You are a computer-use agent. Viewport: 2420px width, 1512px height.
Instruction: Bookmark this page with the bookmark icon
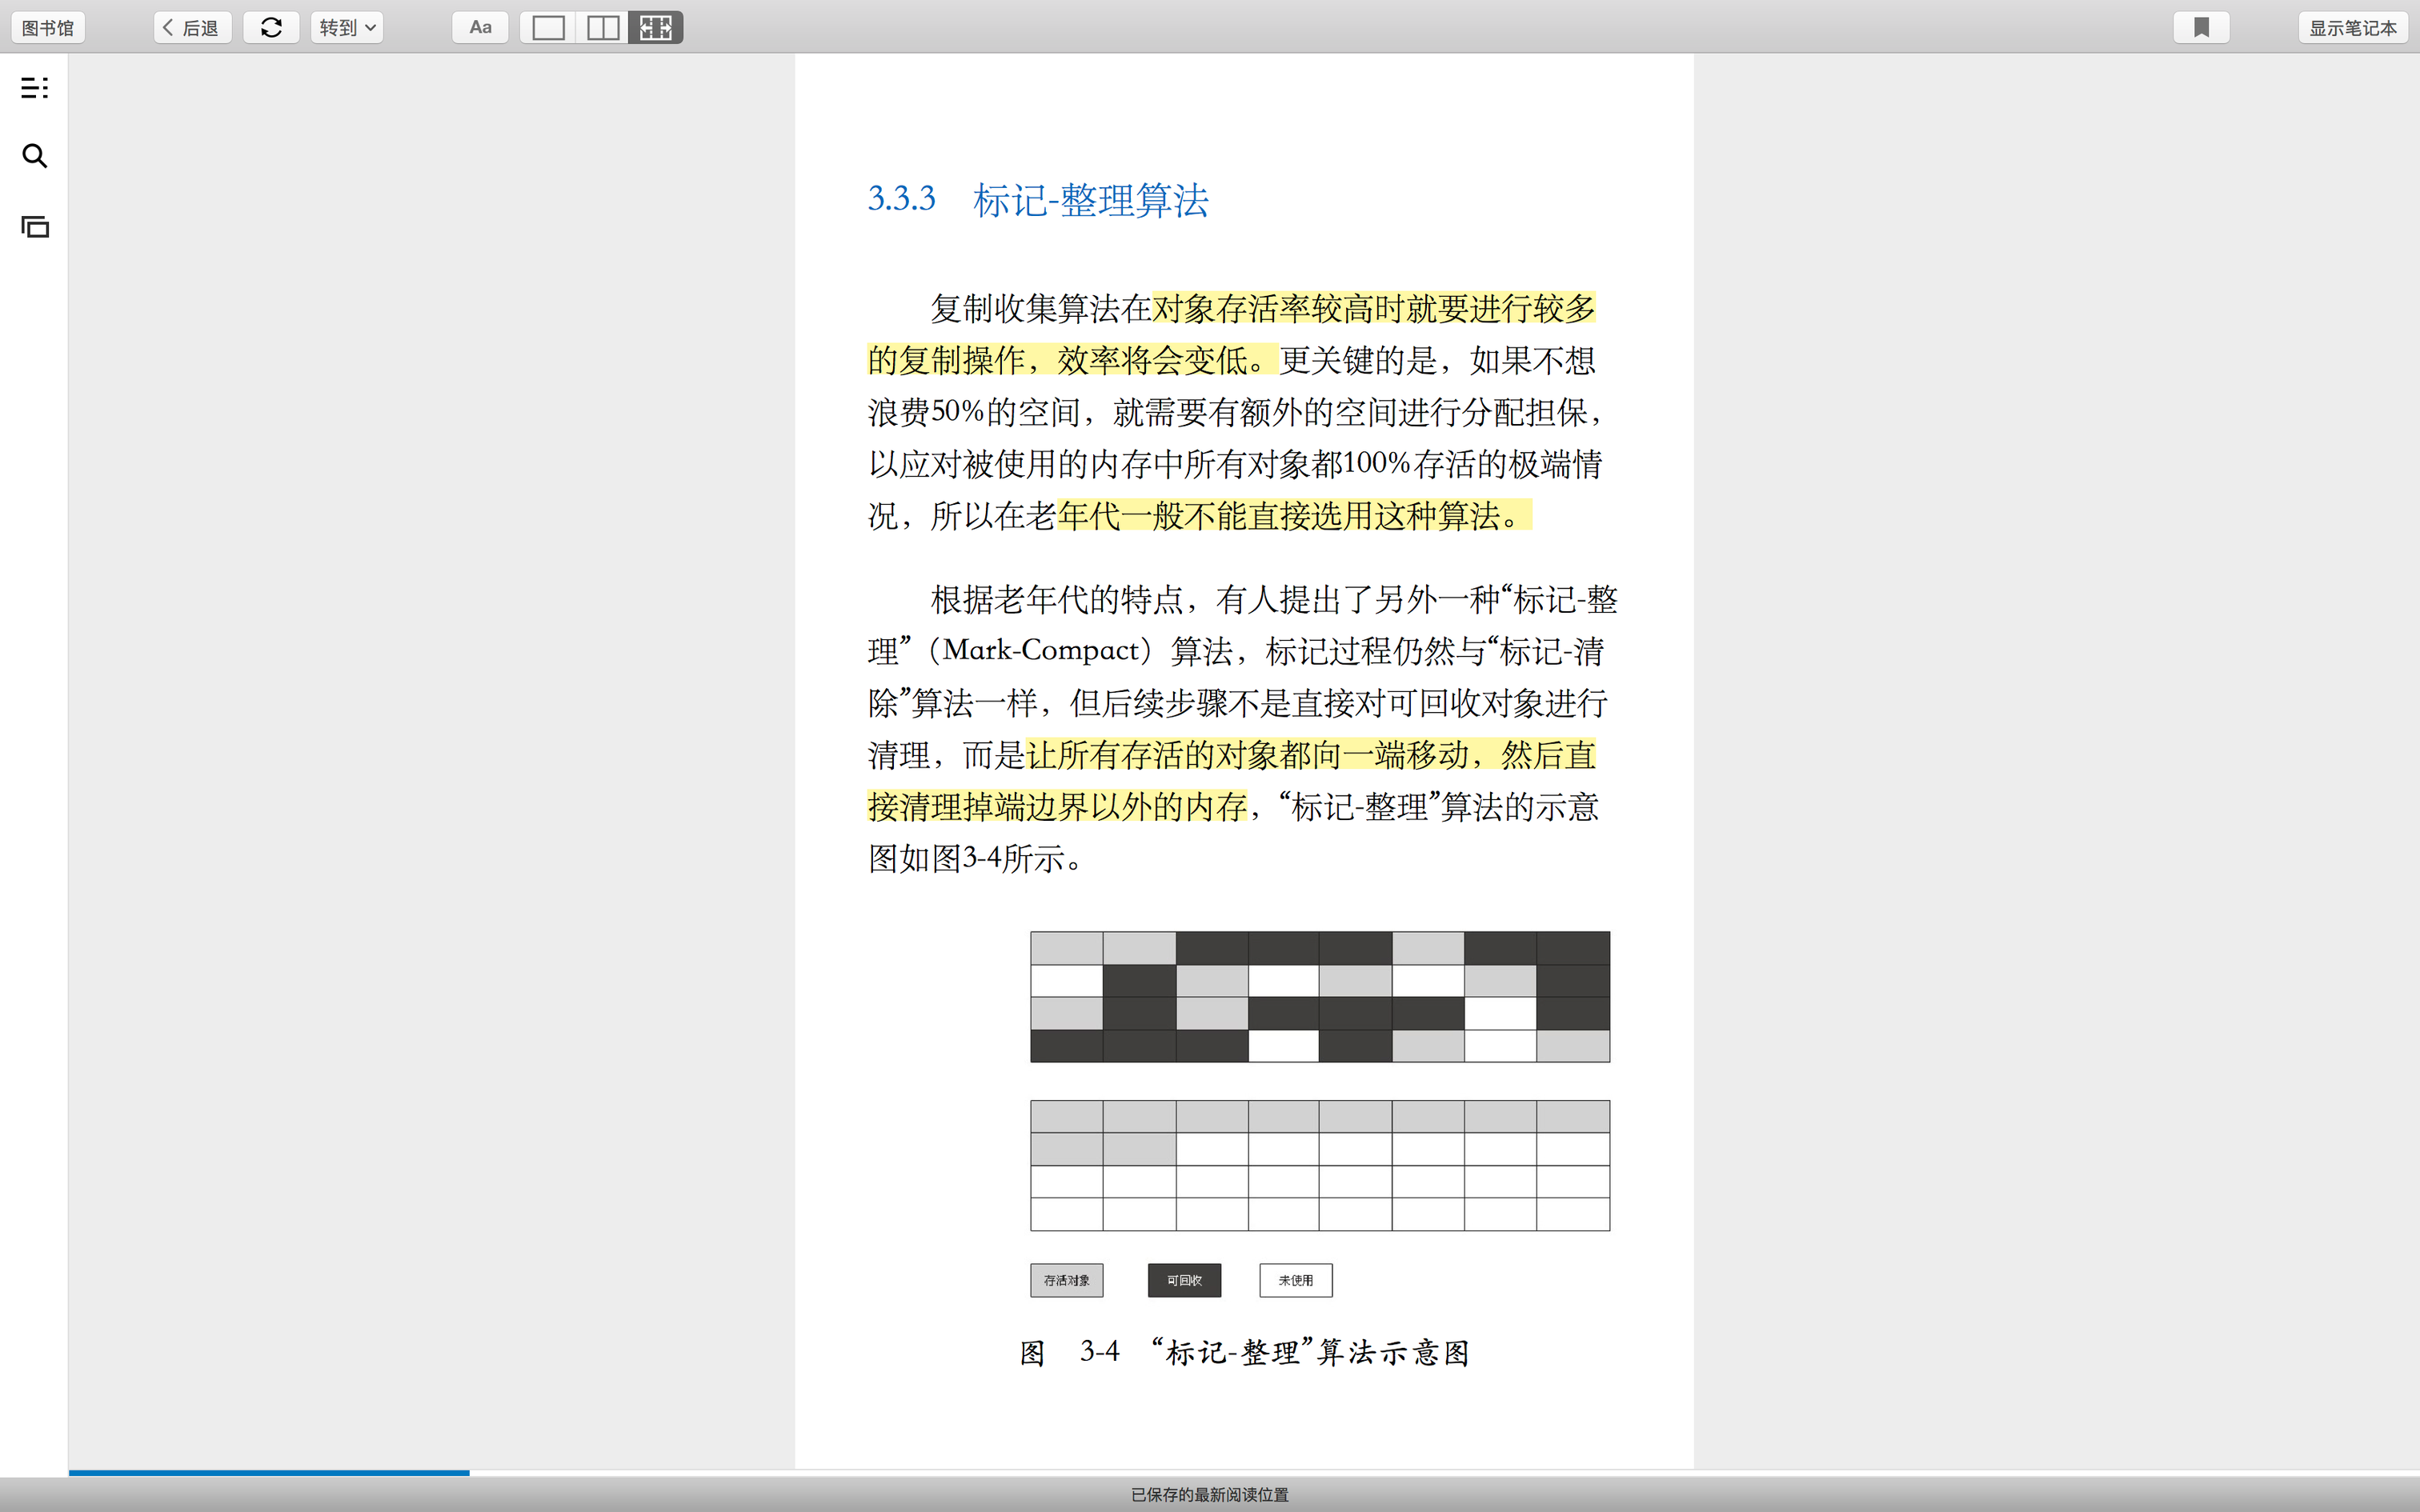(2201, 28)
